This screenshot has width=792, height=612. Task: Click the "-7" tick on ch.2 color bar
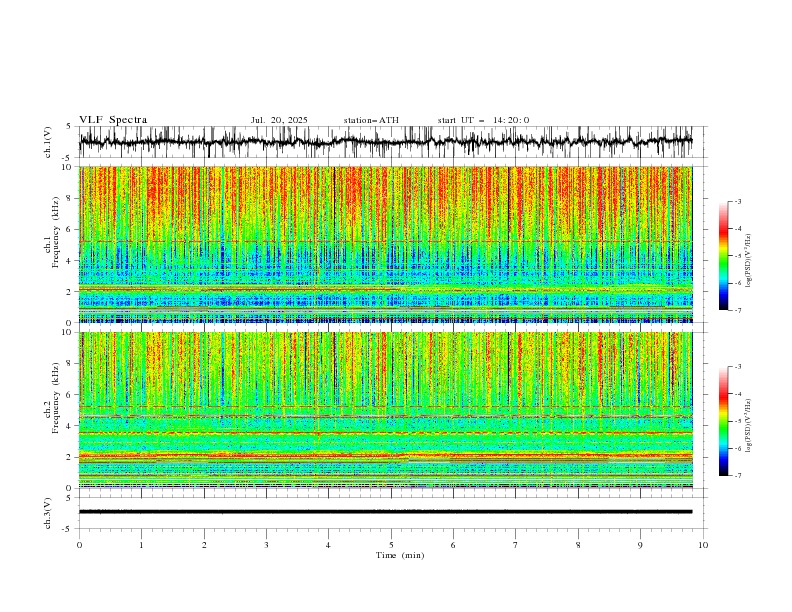click(738, 476)
